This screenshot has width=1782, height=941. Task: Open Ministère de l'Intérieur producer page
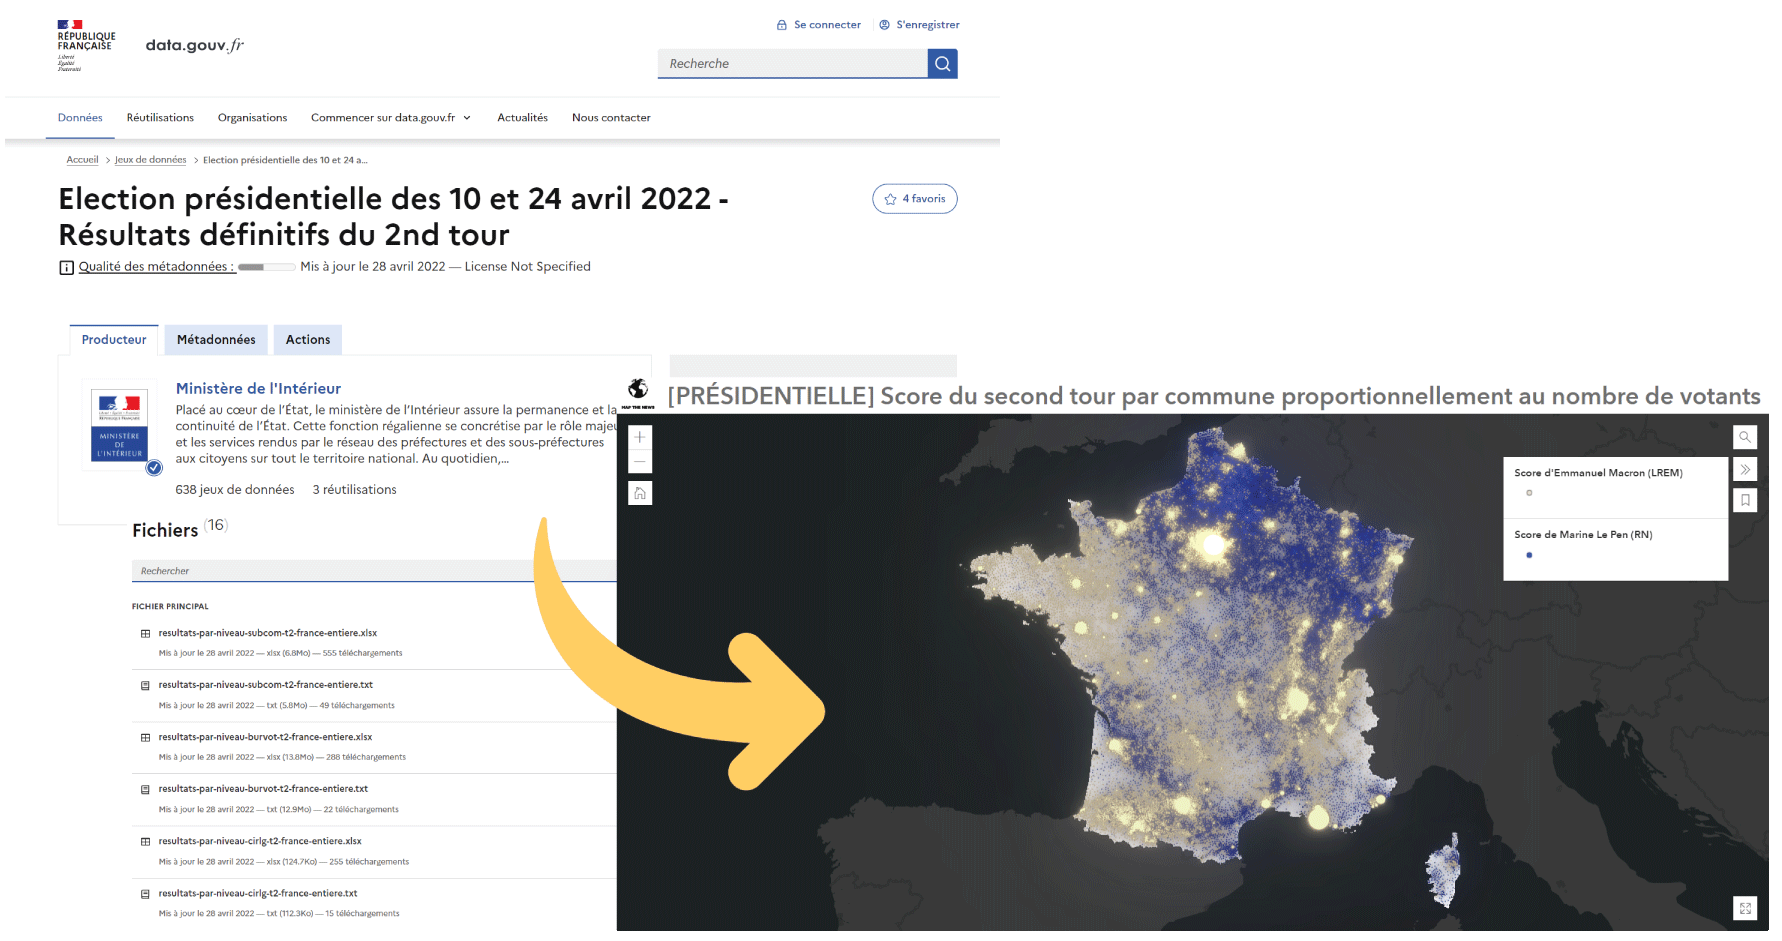point(260,391)
